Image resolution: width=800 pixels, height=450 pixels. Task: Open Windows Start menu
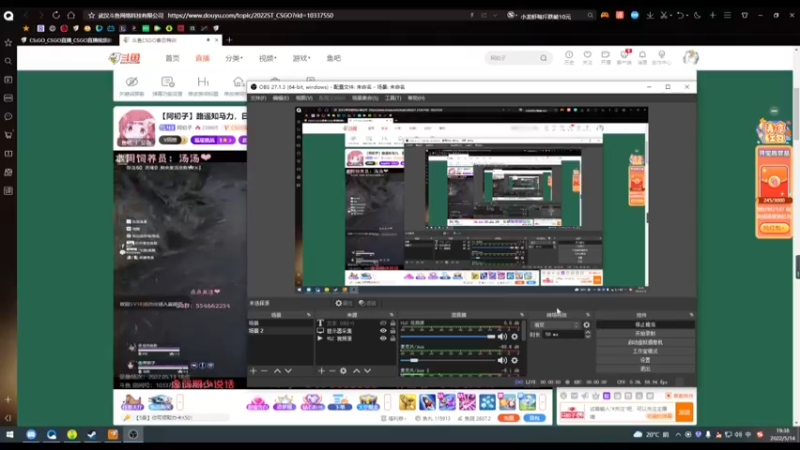9,435
